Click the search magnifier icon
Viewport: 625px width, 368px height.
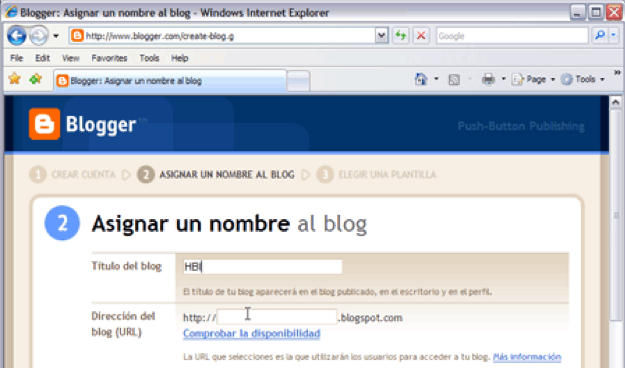[x=600, y=35]
